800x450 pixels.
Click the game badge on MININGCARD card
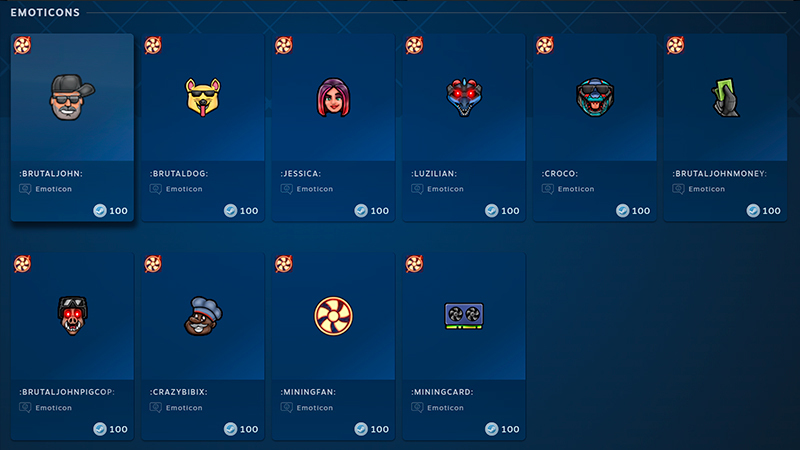coord(414,264)
